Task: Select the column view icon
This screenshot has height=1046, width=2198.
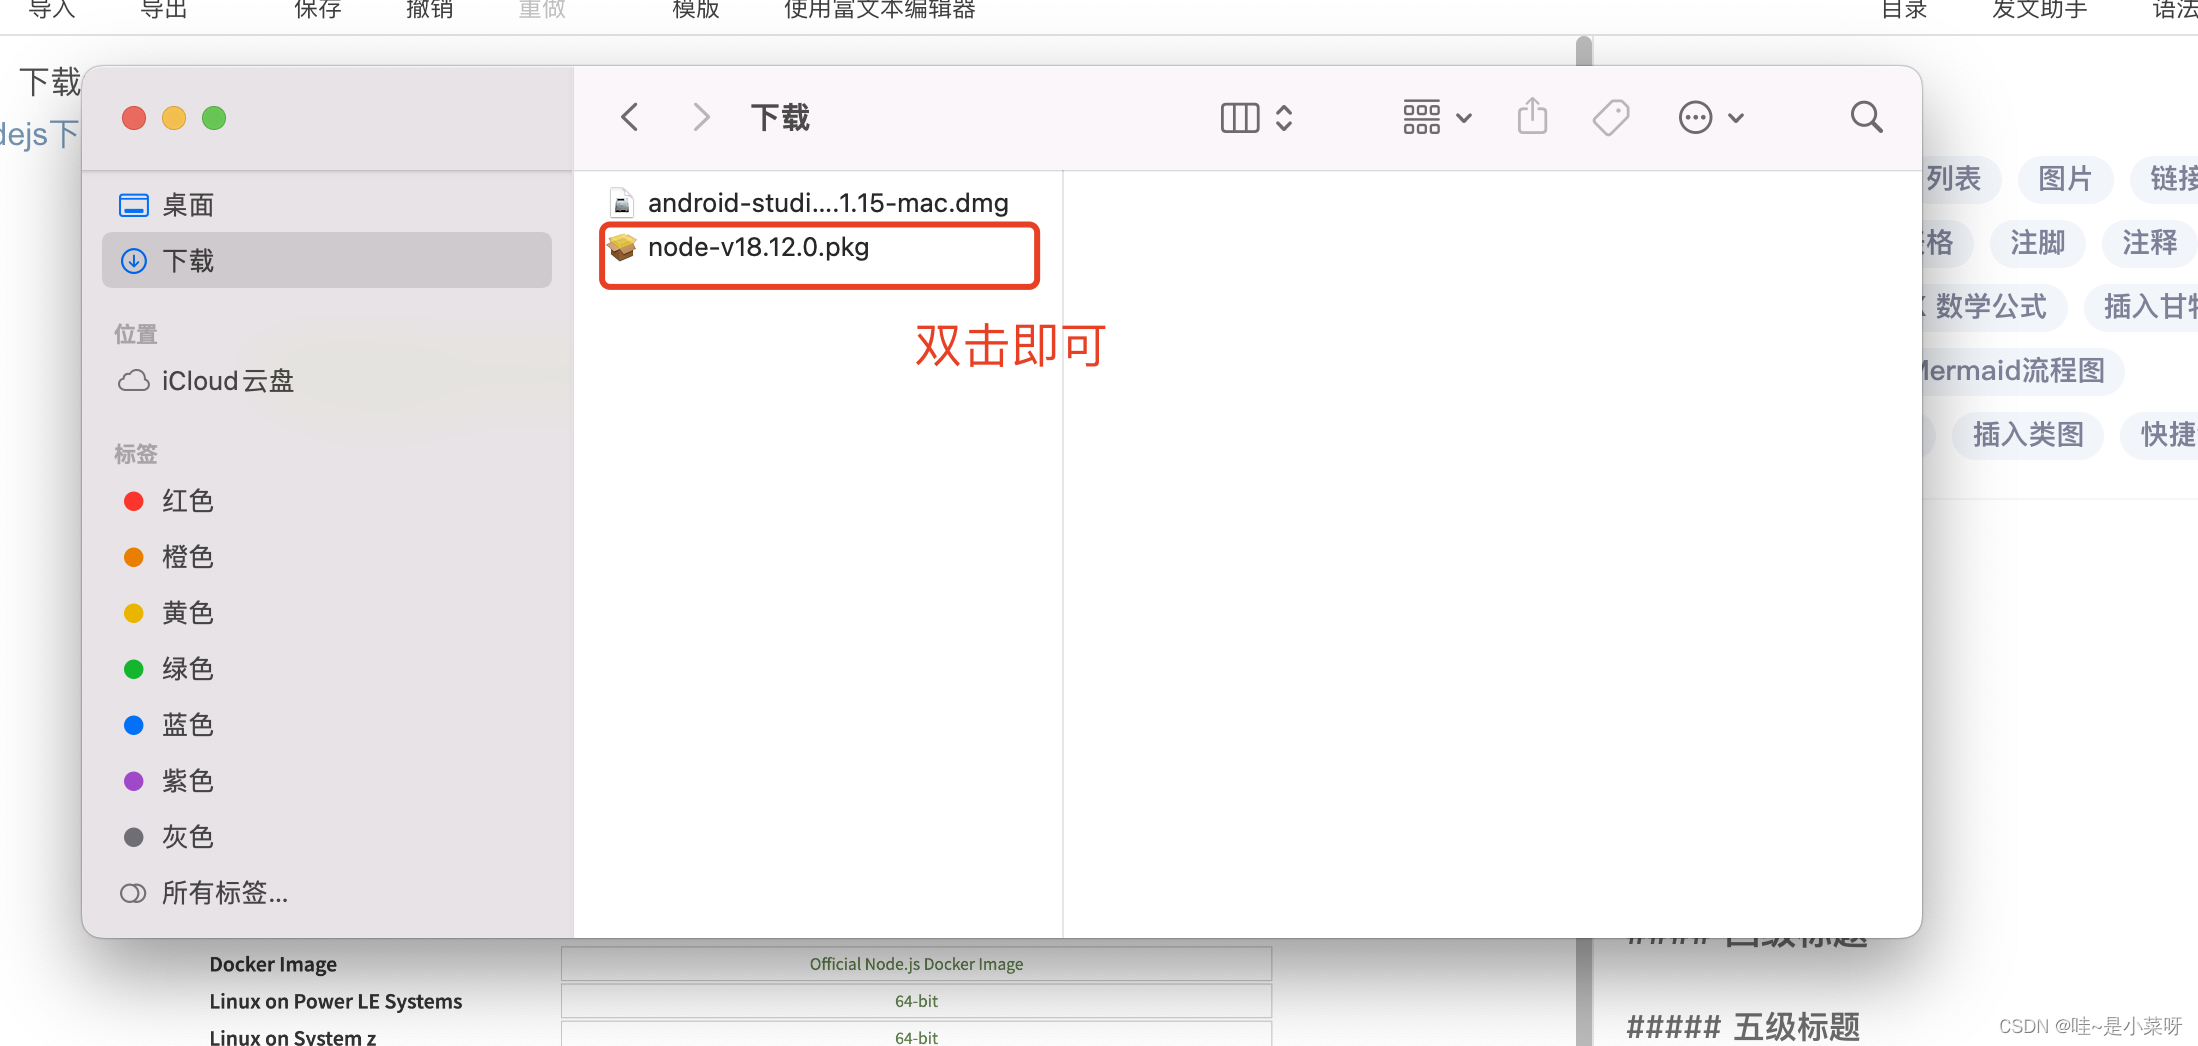Action: (x=1238, y=117)
